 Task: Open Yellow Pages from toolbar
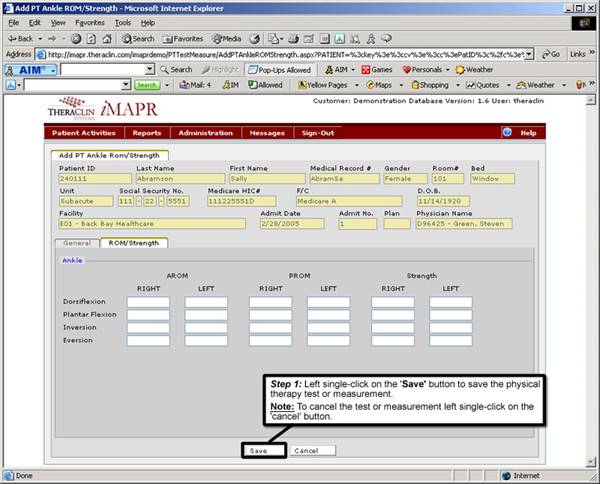(x=323, y=85)
